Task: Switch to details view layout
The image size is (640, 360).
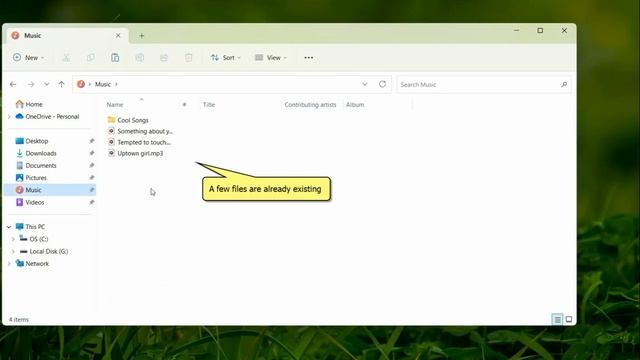Action: tap(557, 319)
